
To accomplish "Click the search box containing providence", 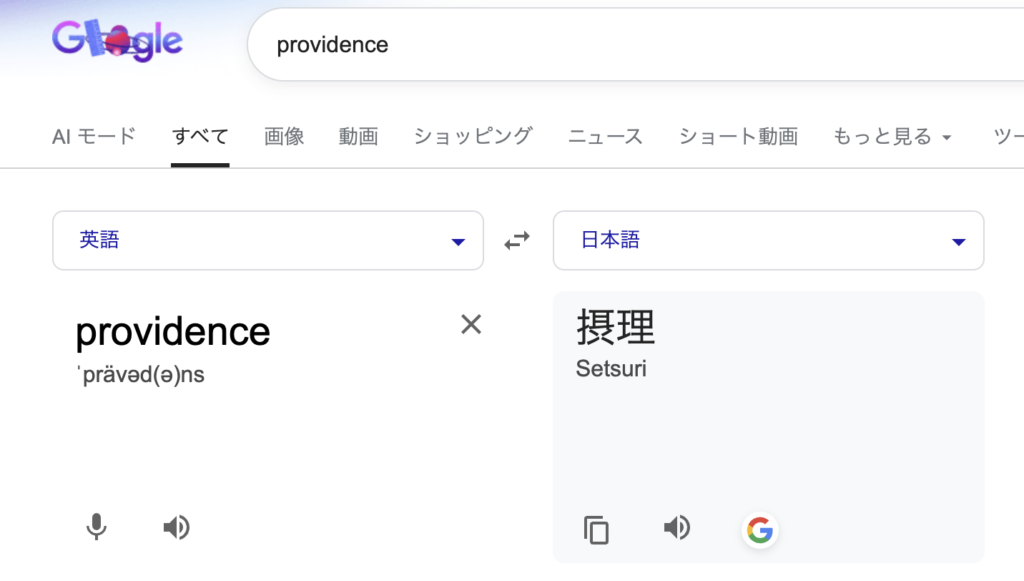I will coord(600,45).
